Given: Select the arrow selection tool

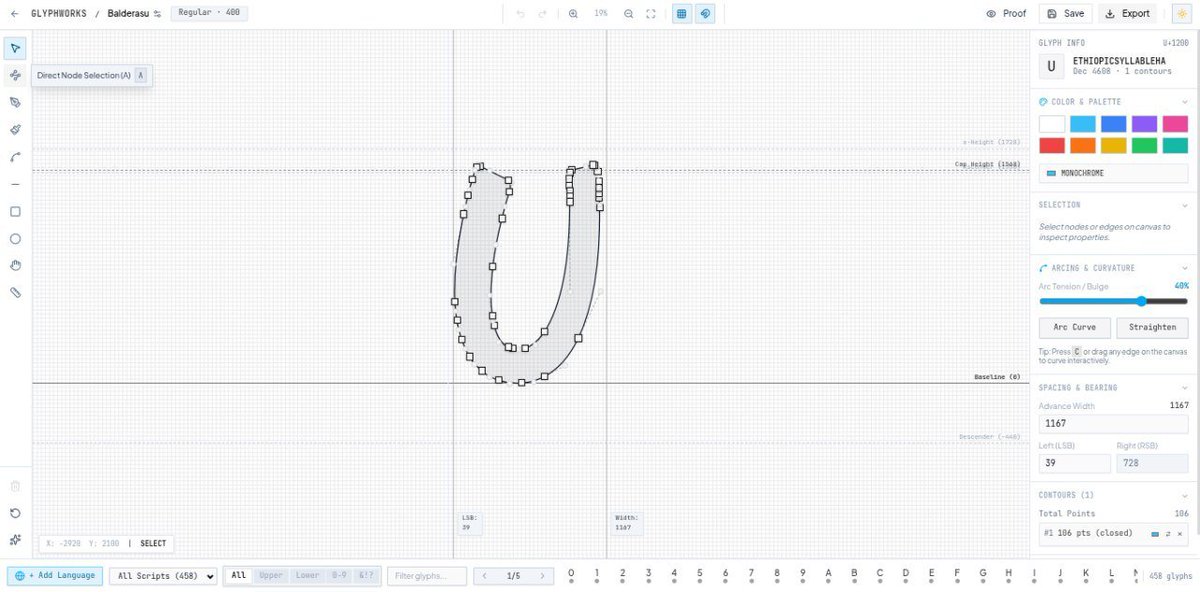Looking at the screenshot, I should click(15, 48).
